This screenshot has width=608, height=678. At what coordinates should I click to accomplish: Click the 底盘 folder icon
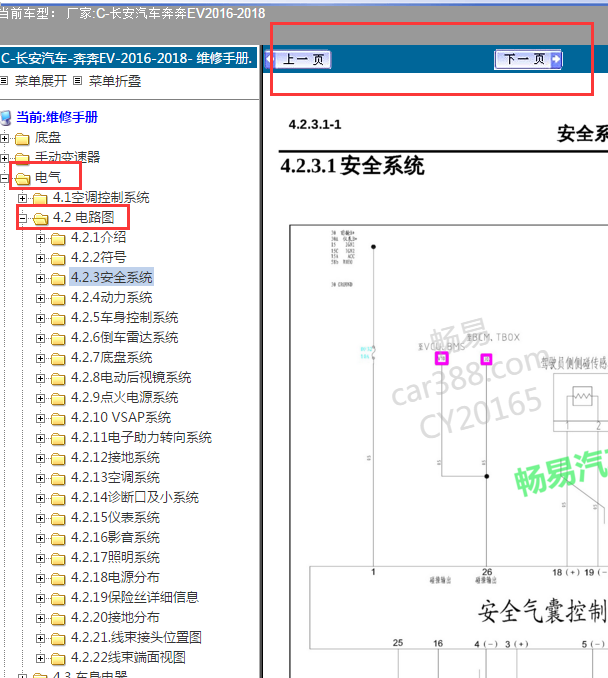(22, 139)
